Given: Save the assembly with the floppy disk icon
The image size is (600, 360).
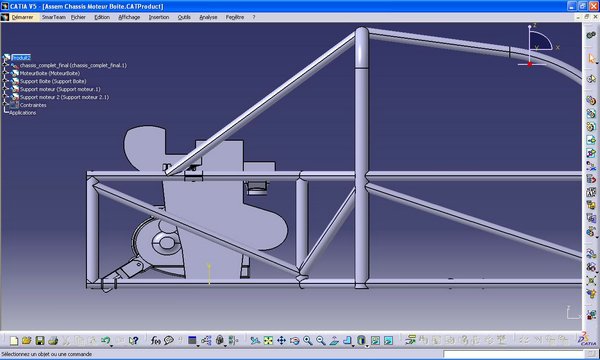Looking at the screenshot, I should (x=40, y=340).
